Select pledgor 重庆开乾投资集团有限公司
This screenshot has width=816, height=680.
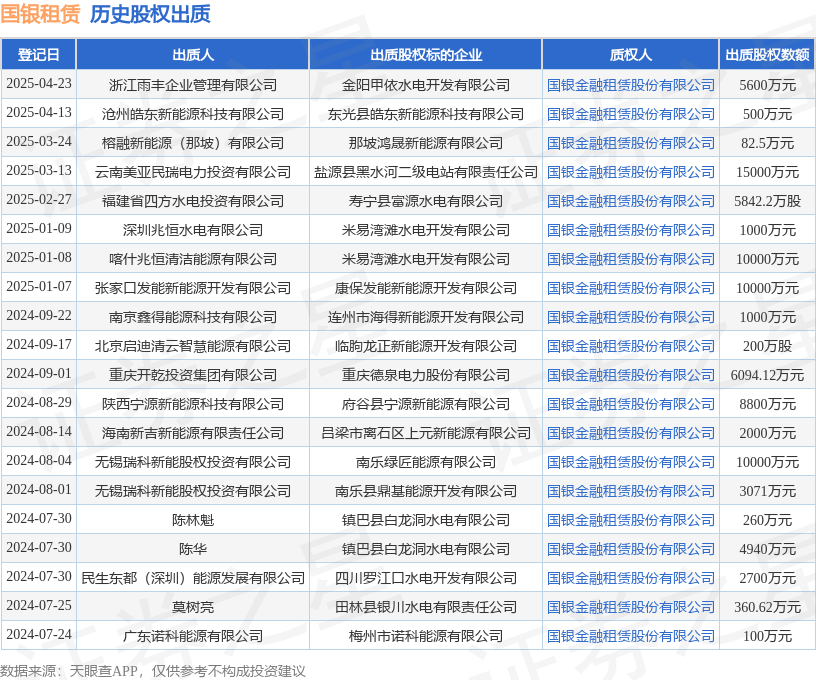coord(193,375)
